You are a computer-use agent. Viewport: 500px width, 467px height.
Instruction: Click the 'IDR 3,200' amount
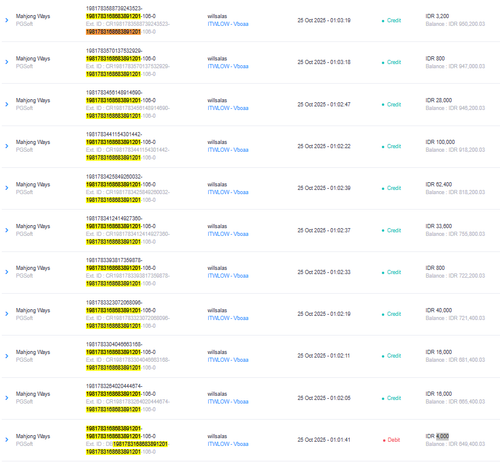[x=437, y=16]
